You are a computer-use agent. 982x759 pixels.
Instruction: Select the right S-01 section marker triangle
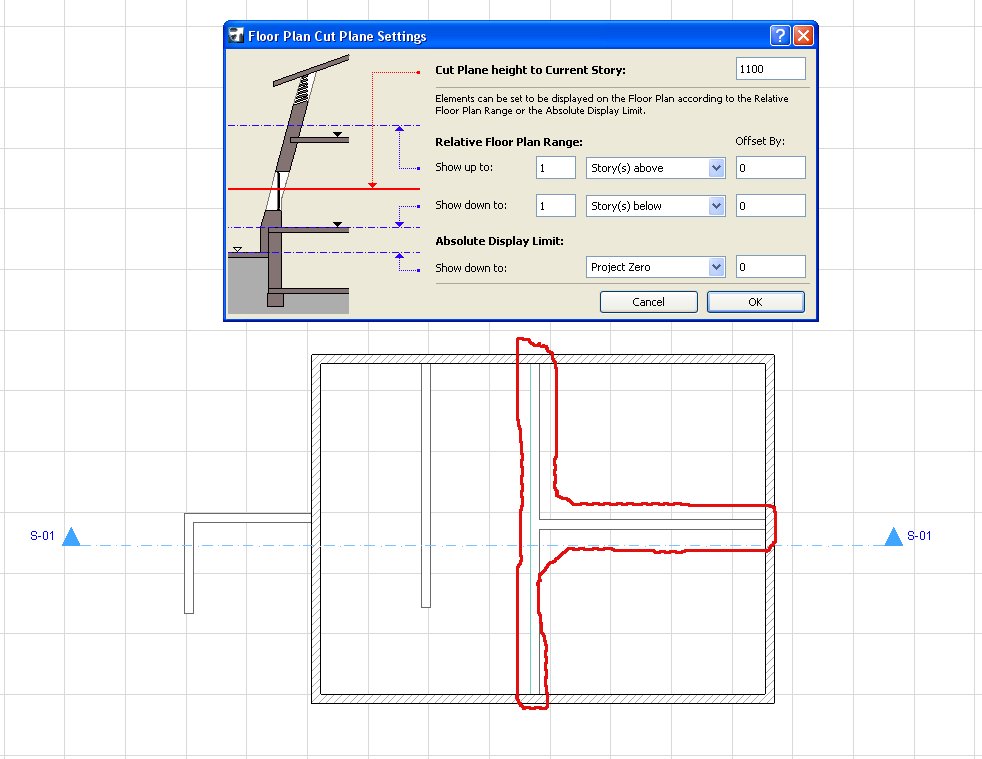pyautogui.click(x=892, y=536)
